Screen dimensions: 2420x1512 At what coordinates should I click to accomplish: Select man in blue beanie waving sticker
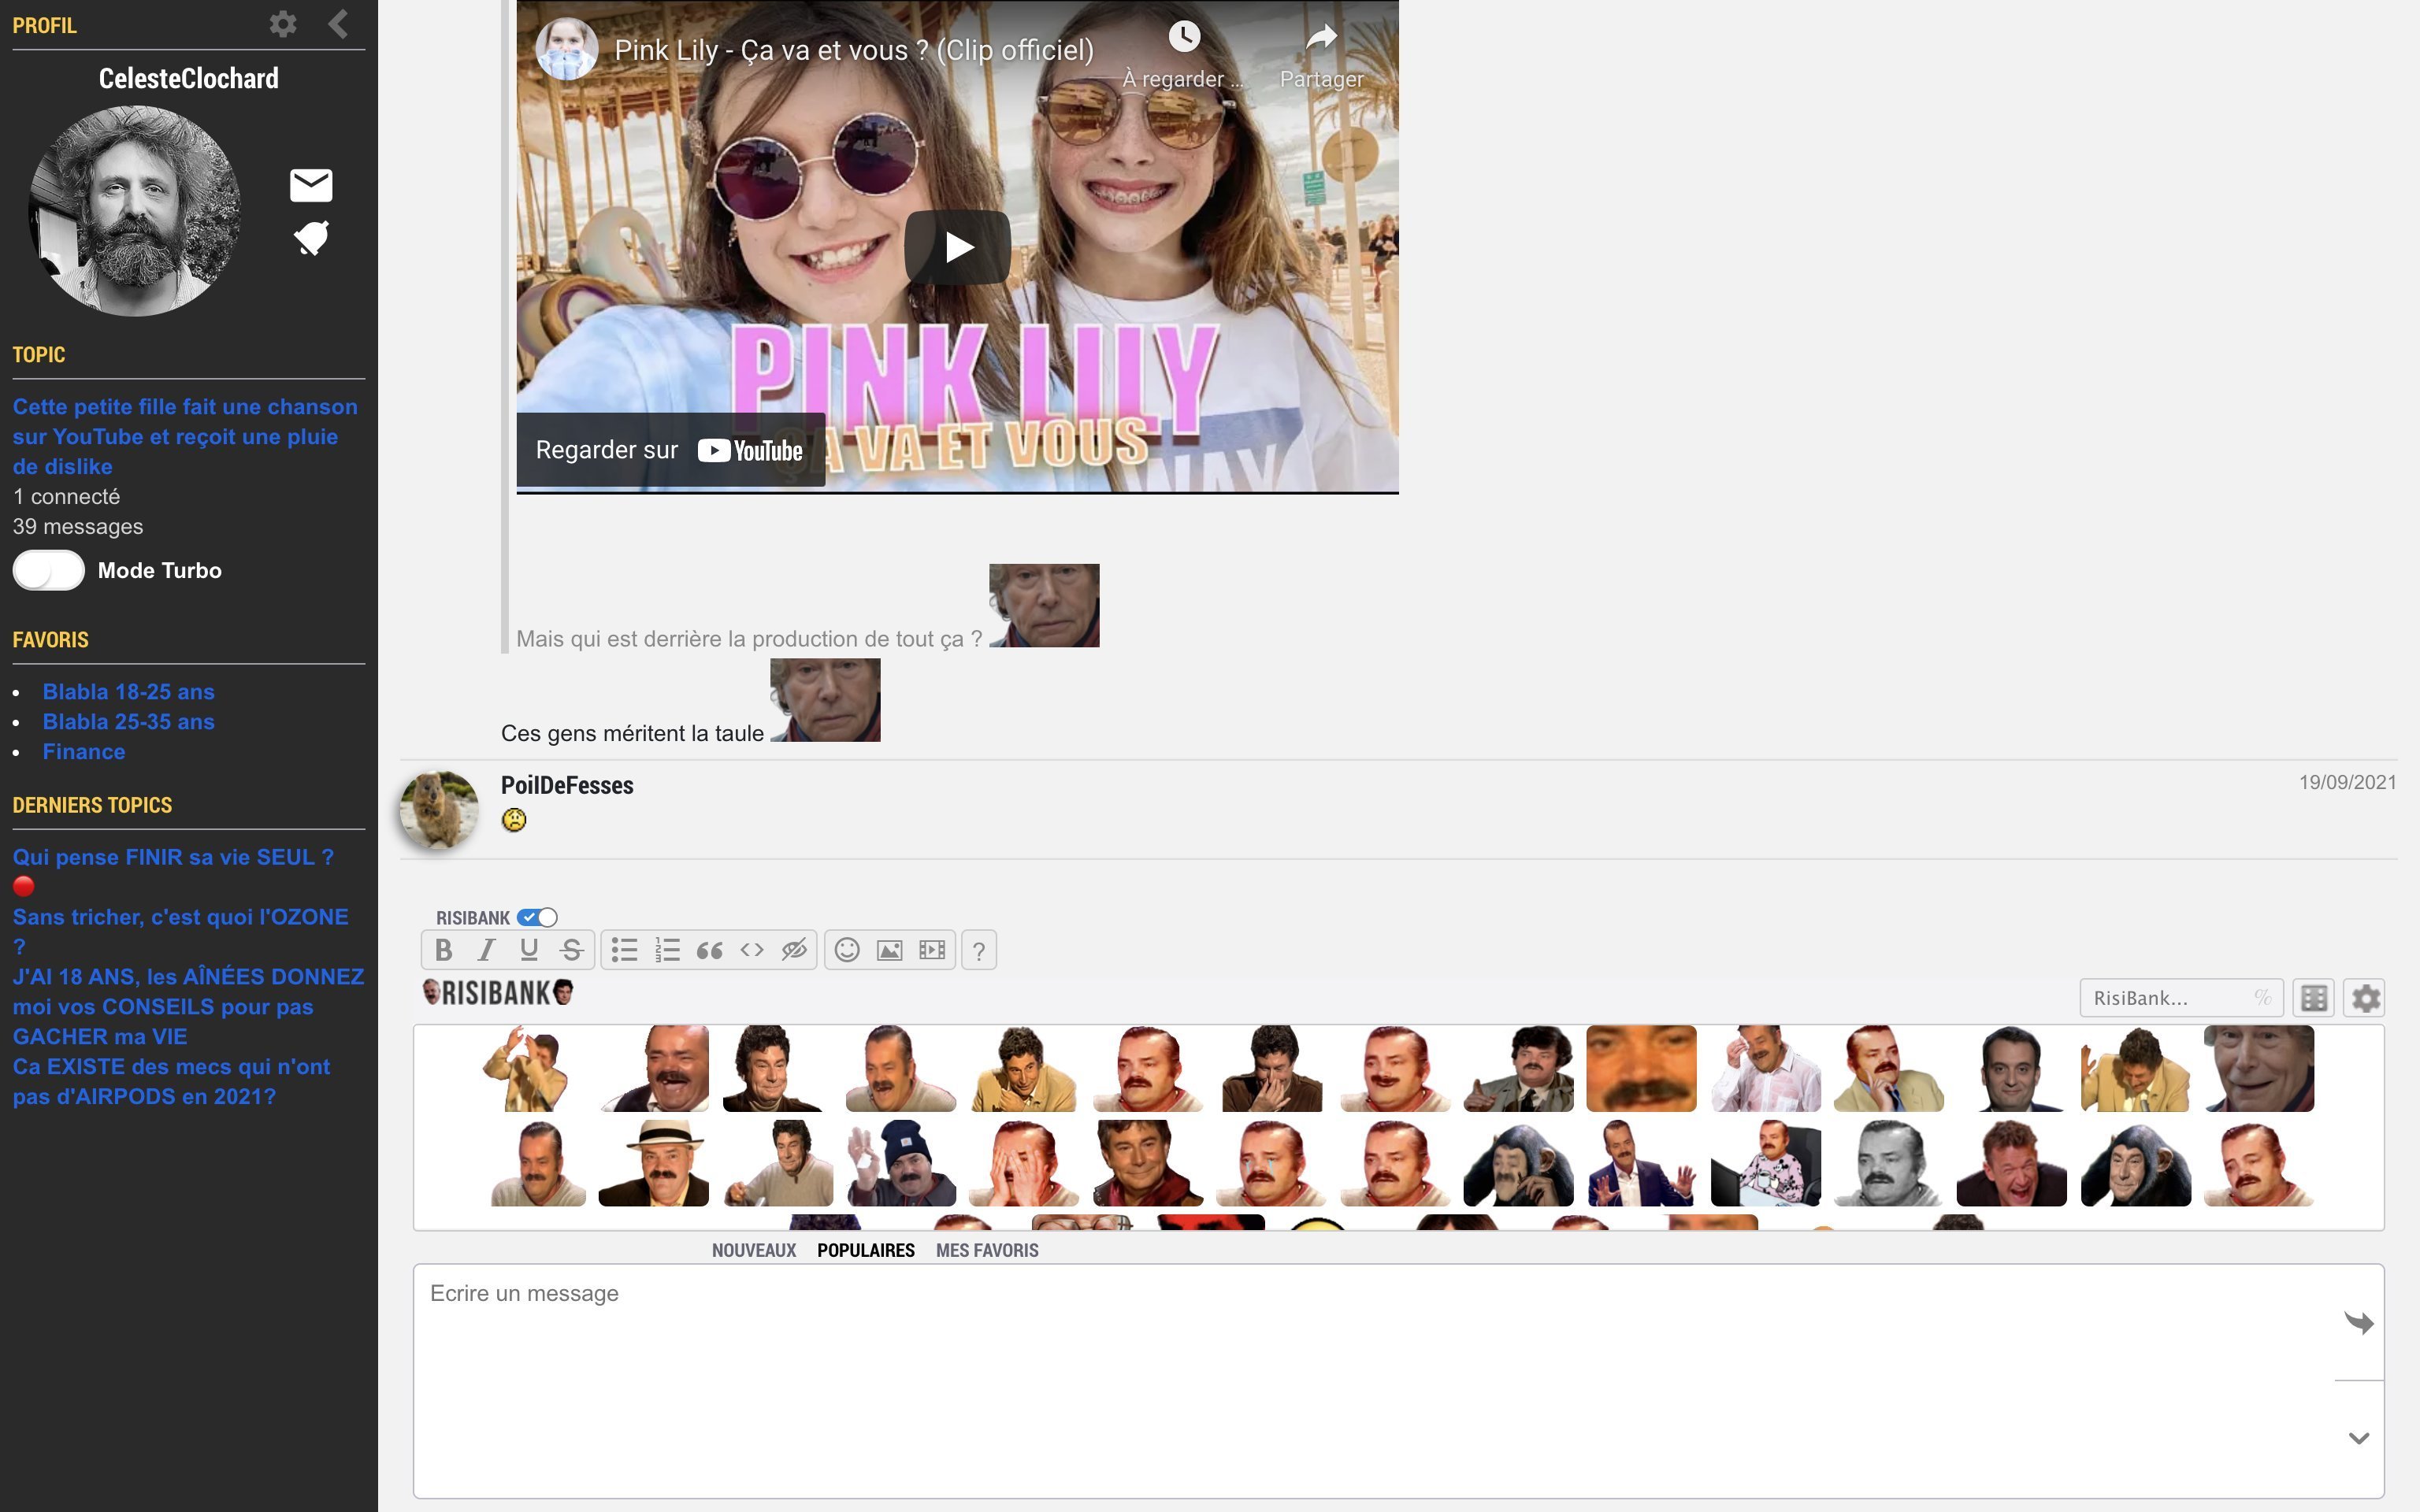tap(901, 1163)
